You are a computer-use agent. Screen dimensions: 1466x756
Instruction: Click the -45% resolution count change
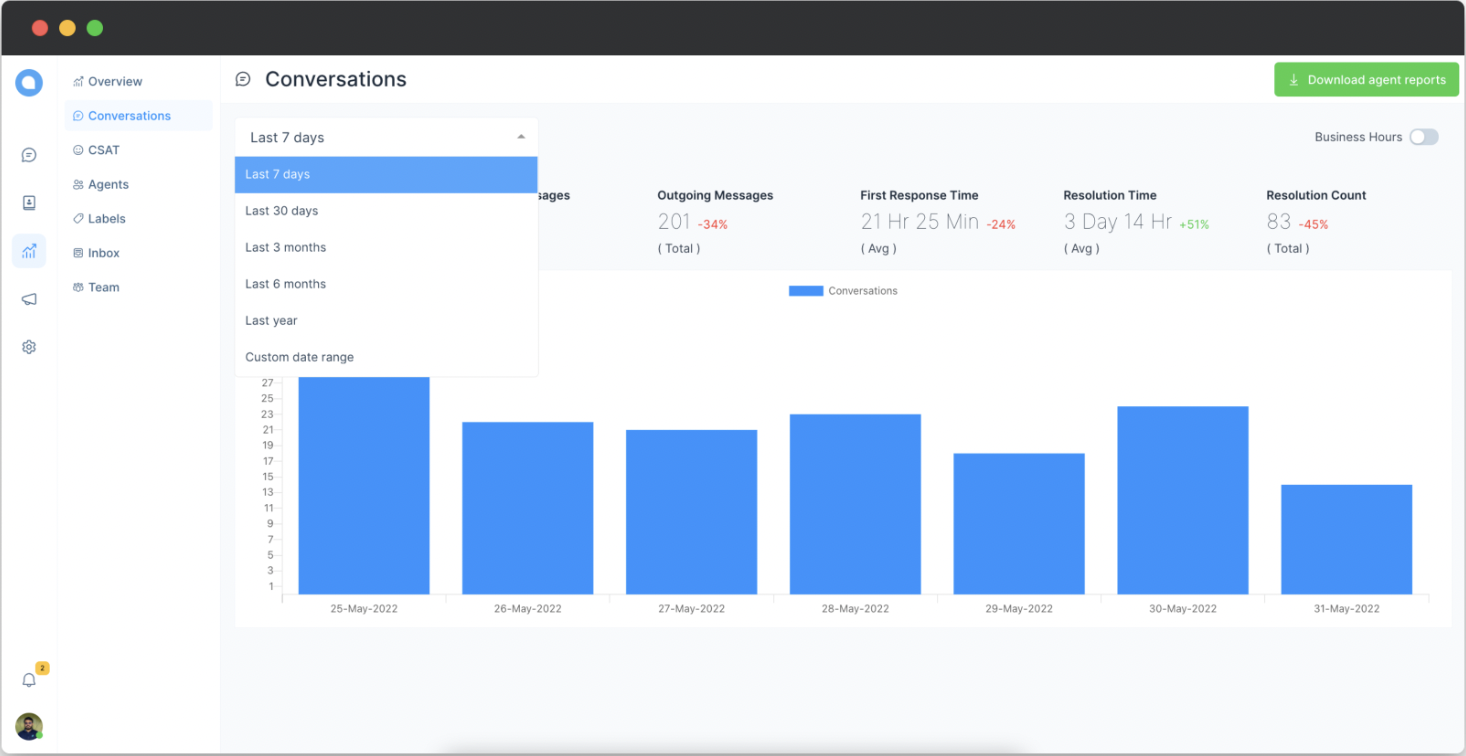pyautogui.click(x=1314, y=225)
